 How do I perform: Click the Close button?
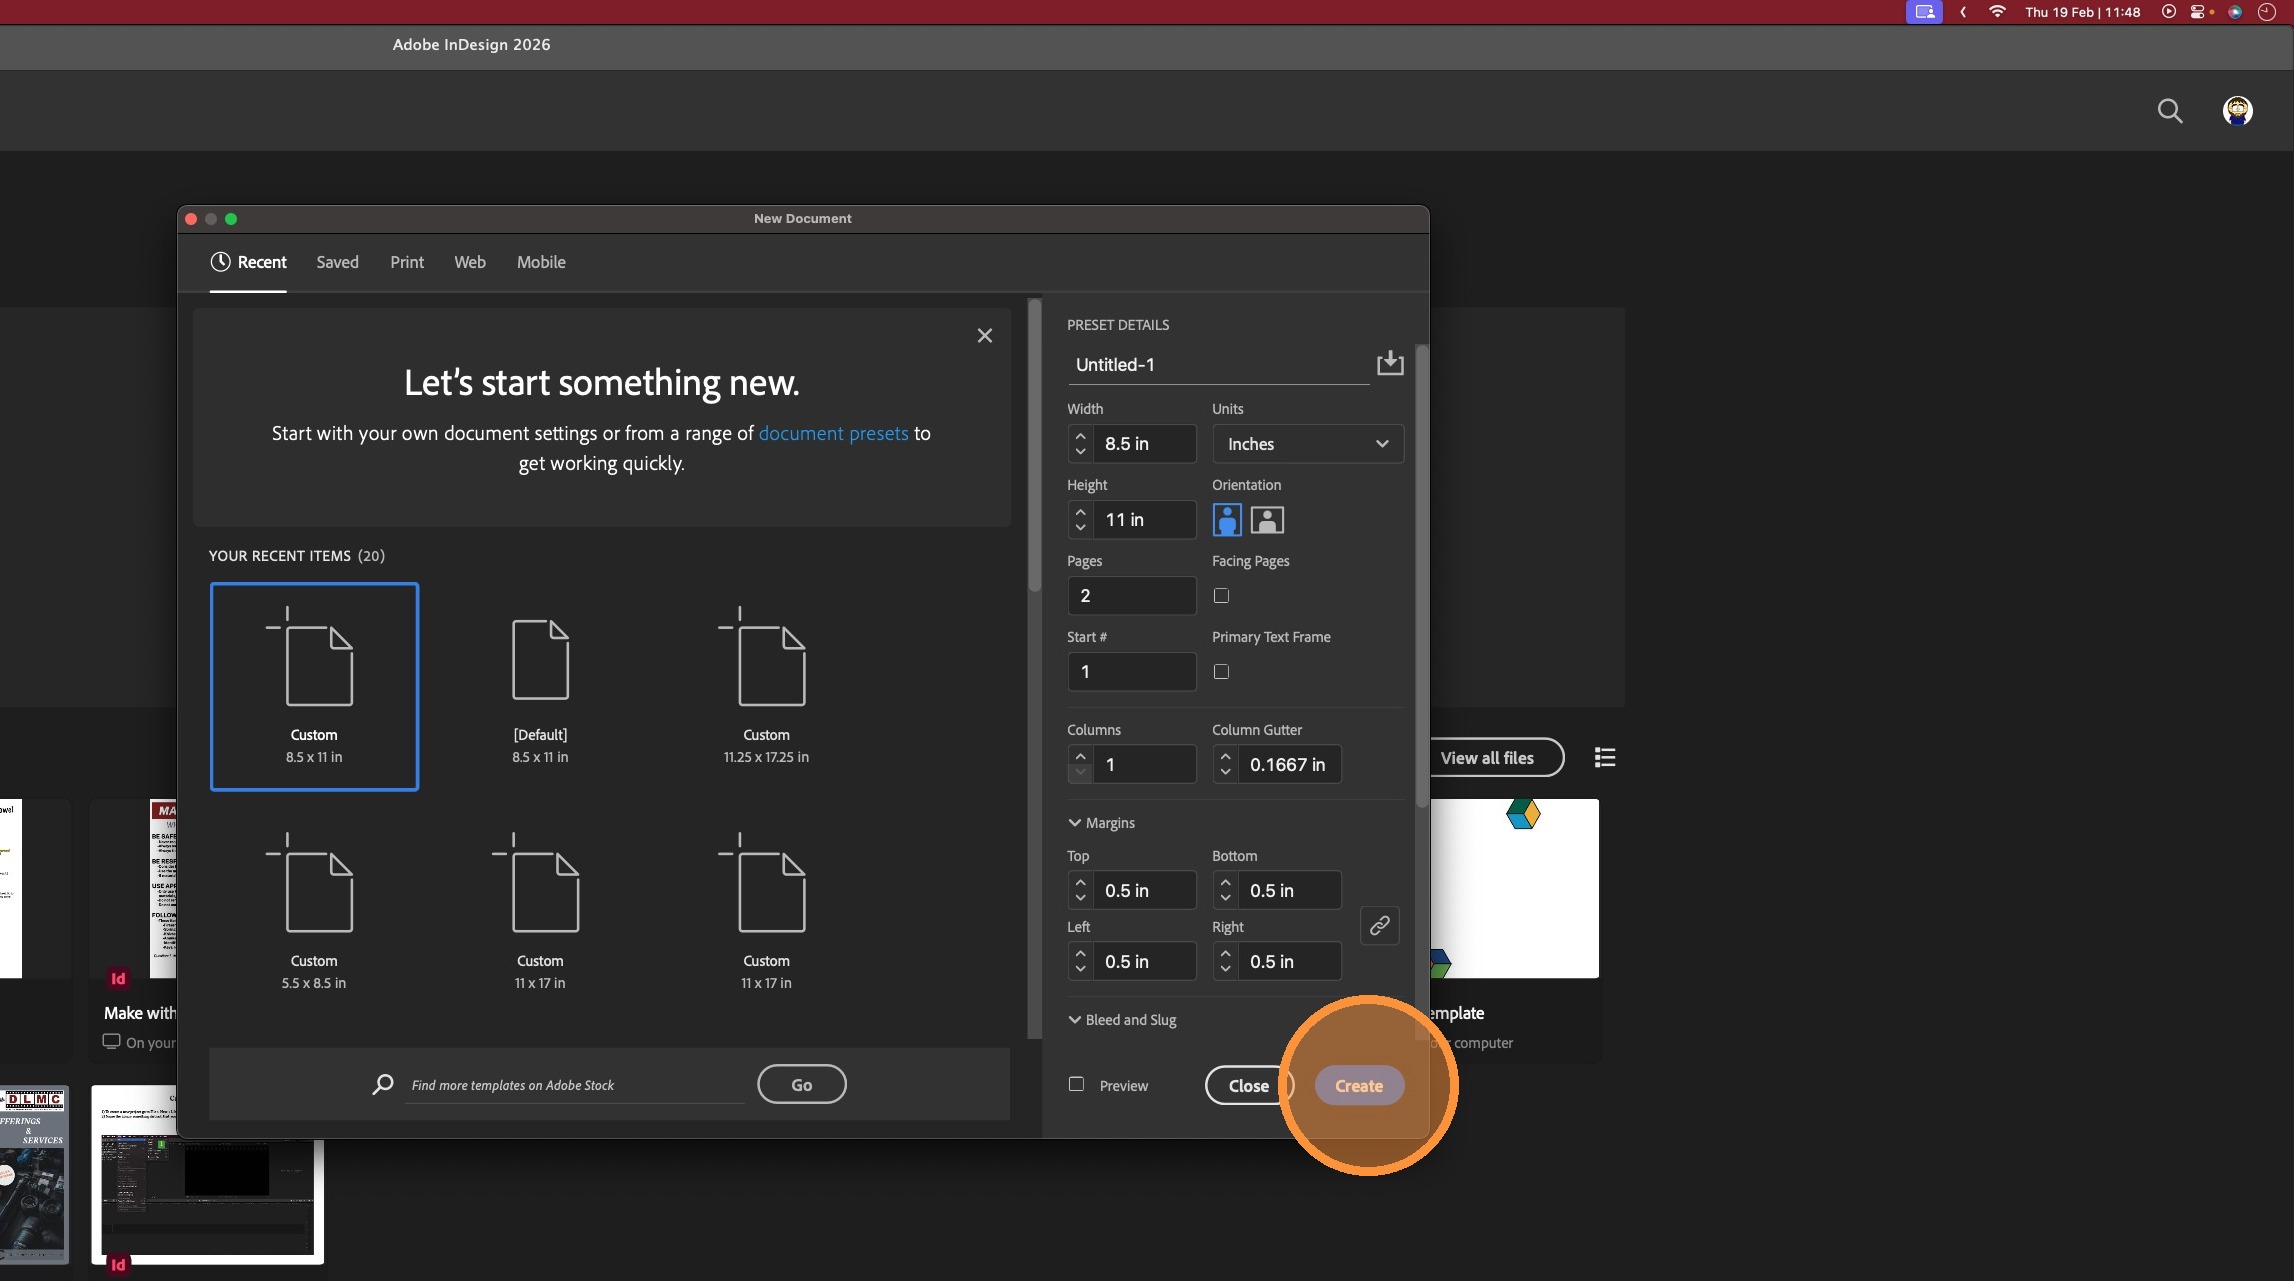pyautogui.click(x=1249, y=1086)
